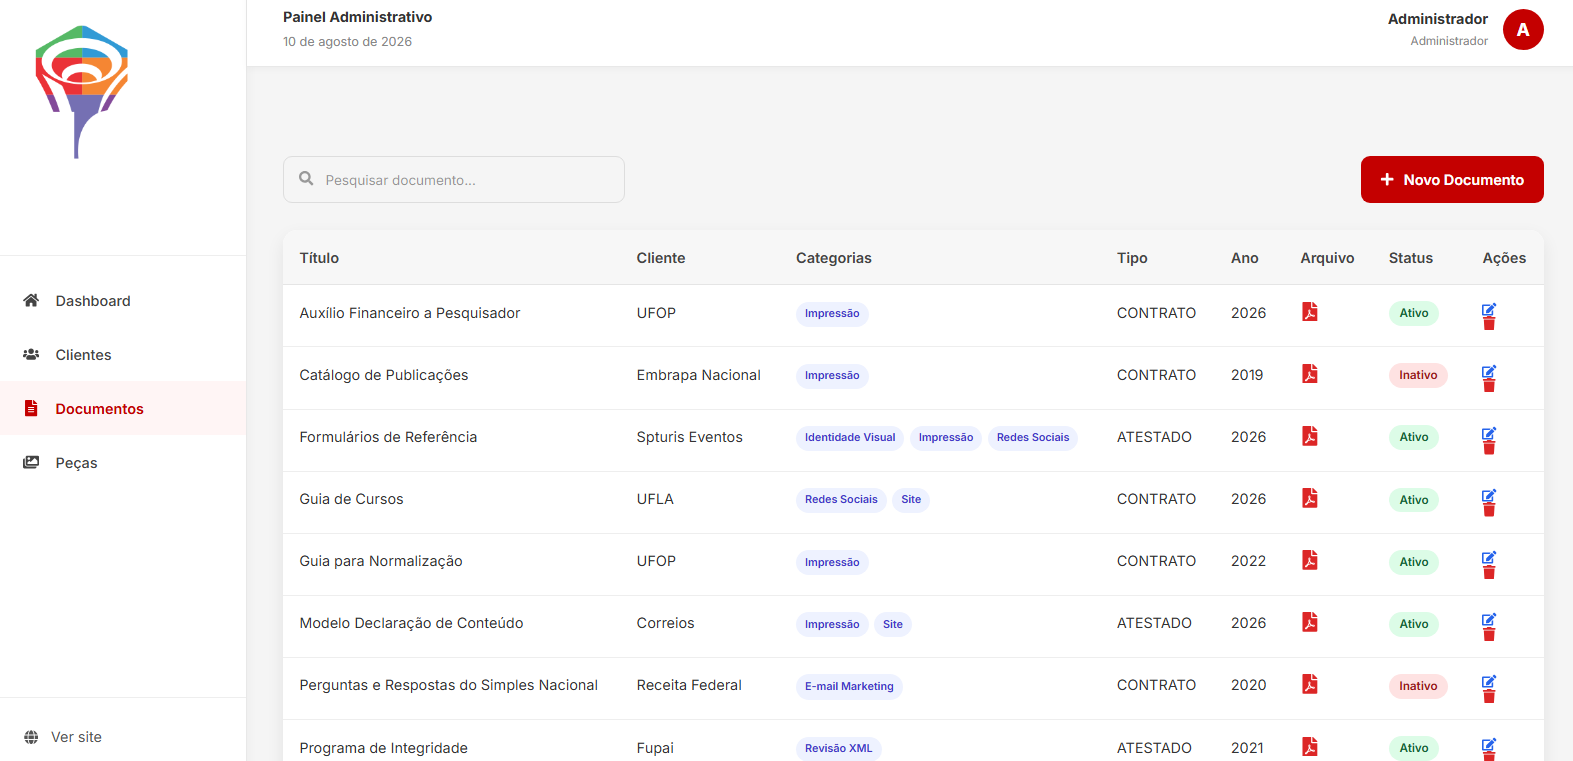Delete the Catálogo de Publicações document

(x=1489, y=386)
